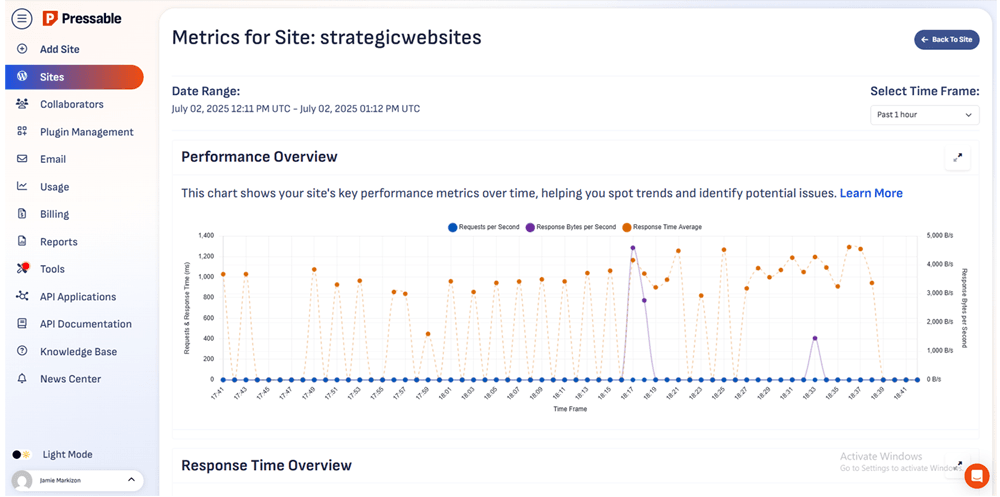Toggle the Light Mode switch
Image resolution: width=1000 pixels, height=497 pixels.
tap(22, 455)
